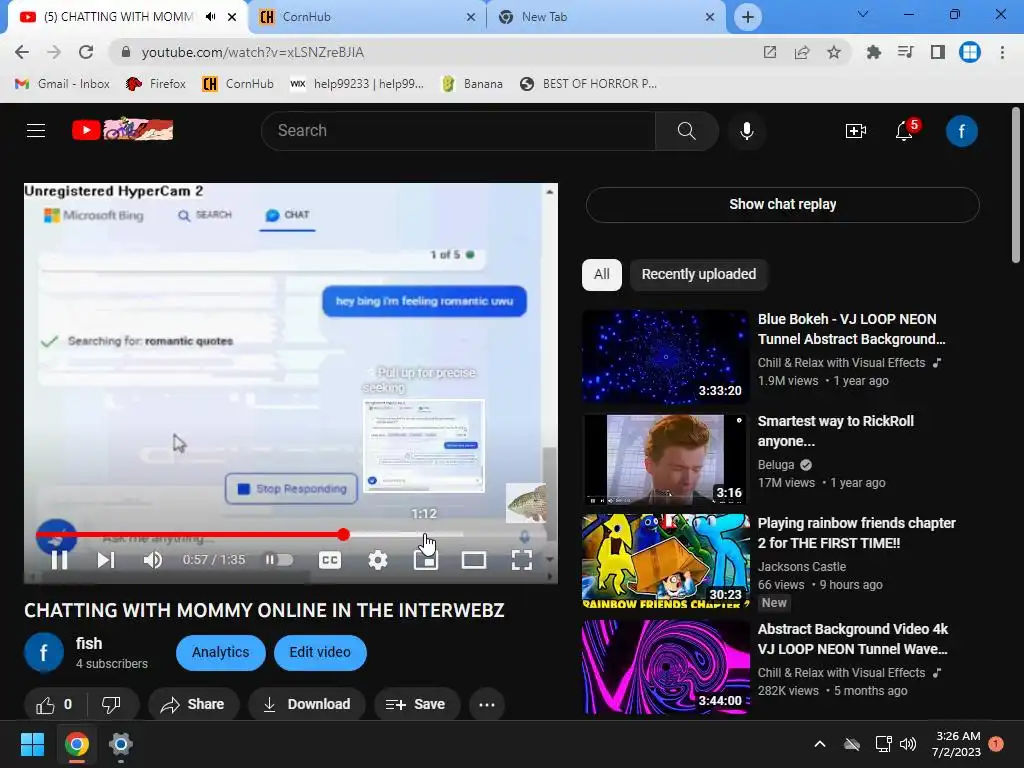Click the address bar URL
The image size is (1024, 768).
[x=253, y=52]
